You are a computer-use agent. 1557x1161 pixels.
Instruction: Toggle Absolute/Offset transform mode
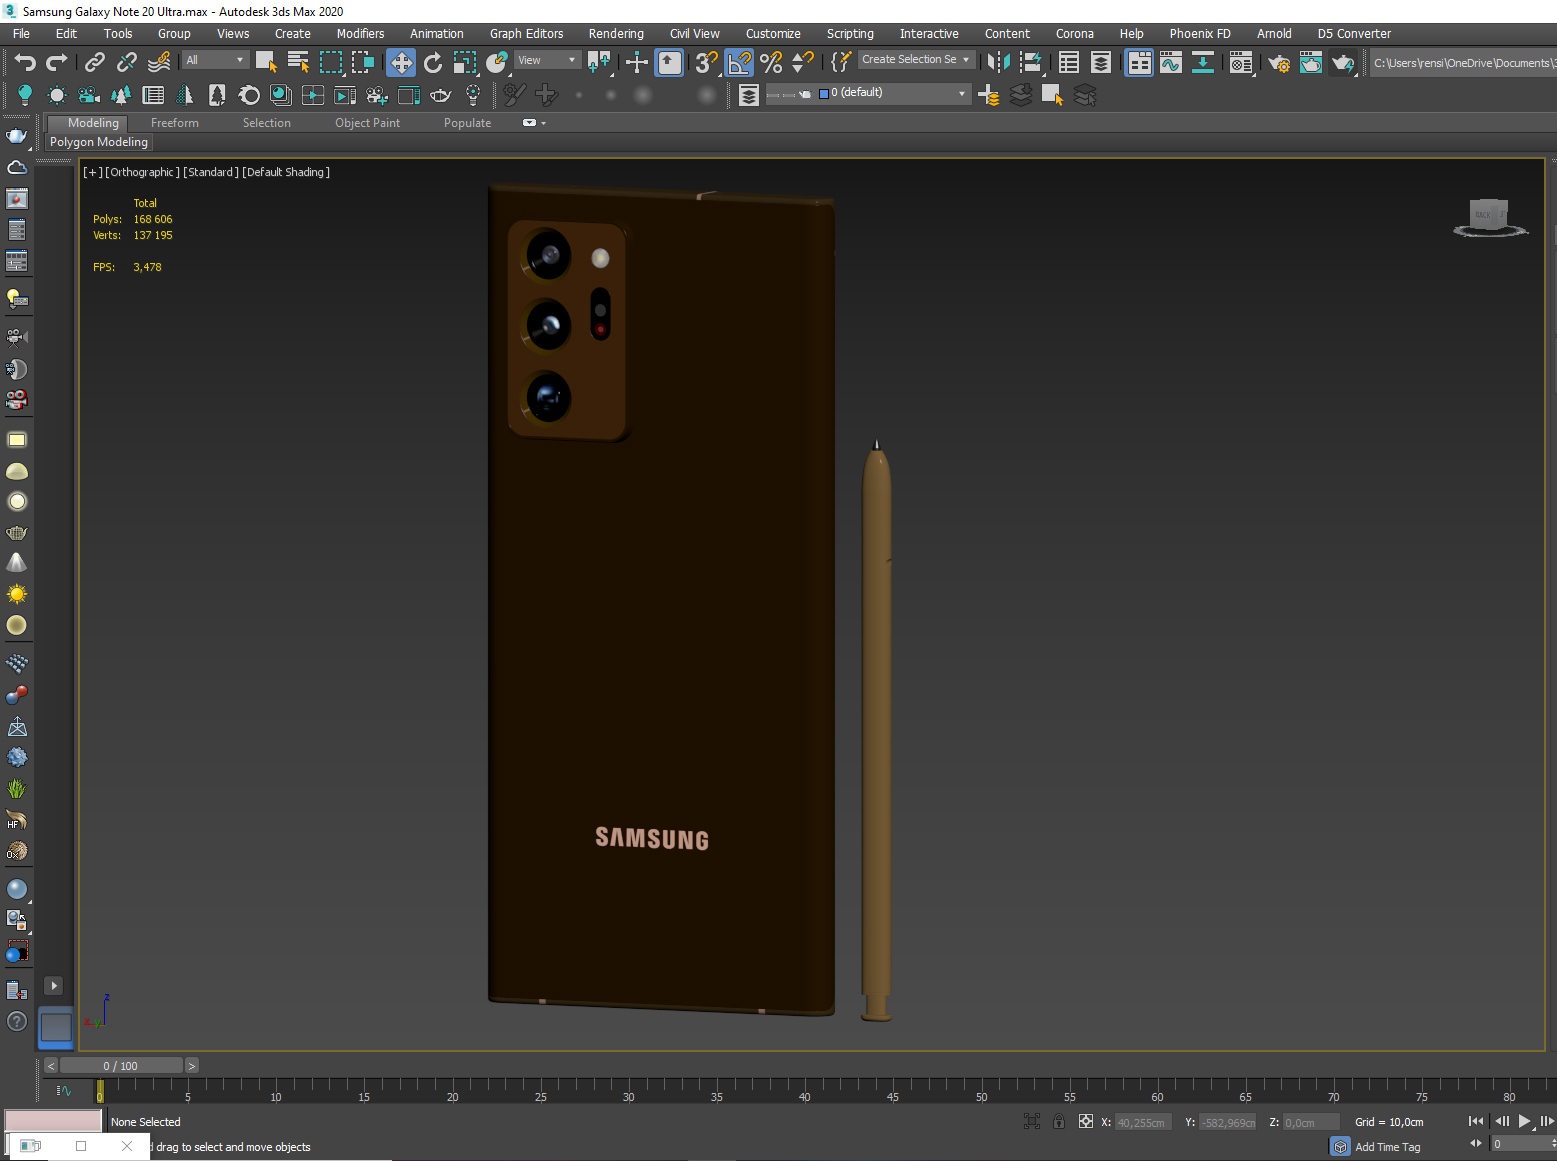(1086, 1121)
